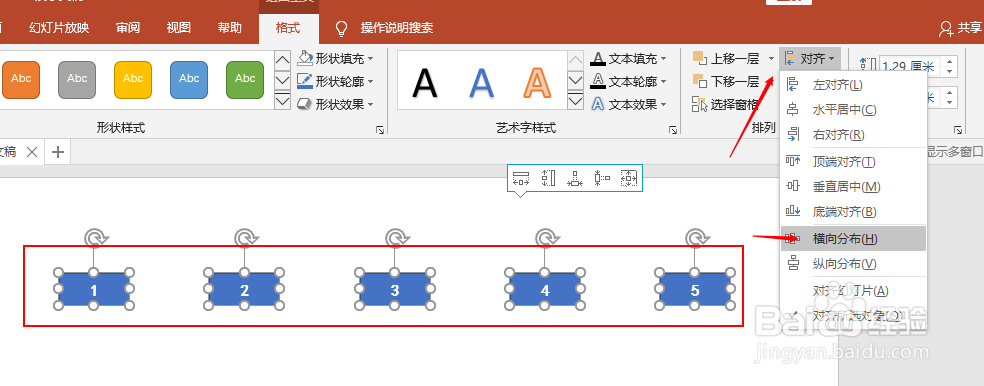Equal width and height icon in floating toolbar
Viewport: 984px width, 386px height.
[629, 178]
